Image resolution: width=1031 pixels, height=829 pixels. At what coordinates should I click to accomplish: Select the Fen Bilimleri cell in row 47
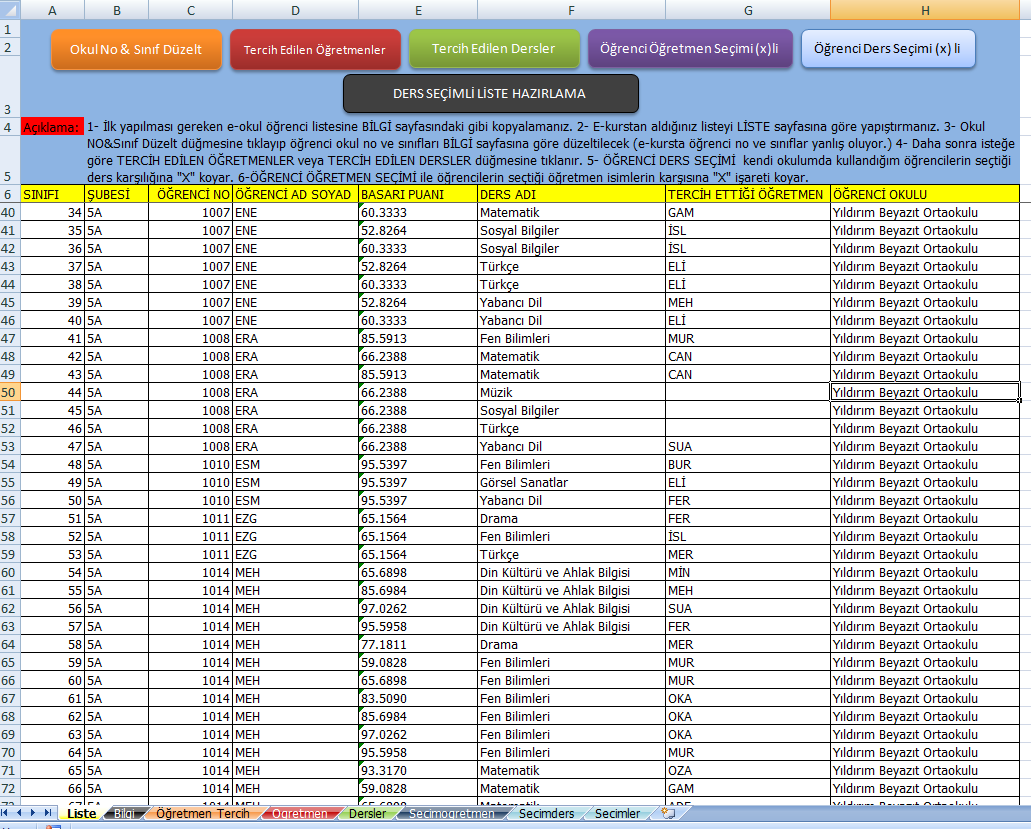(x=571, y=339)
